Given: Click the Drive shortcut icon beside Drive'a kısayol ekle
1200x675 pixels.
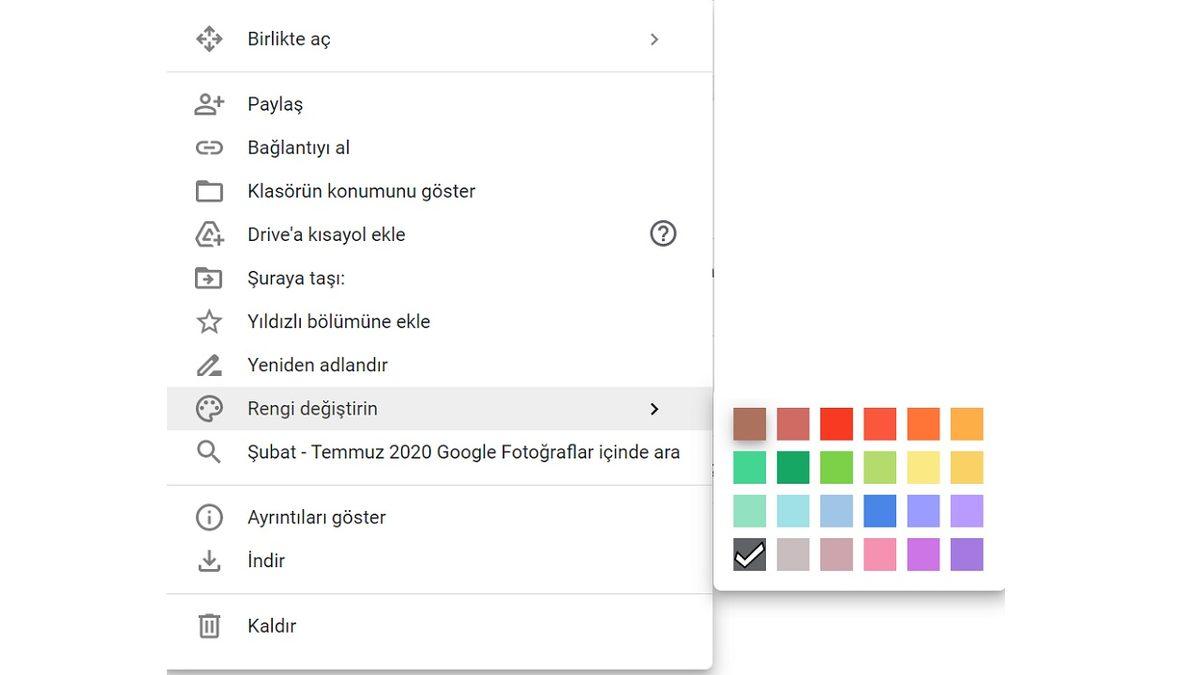Looking at the screenshot, I should pyautogui.click(x=209, y=234).
